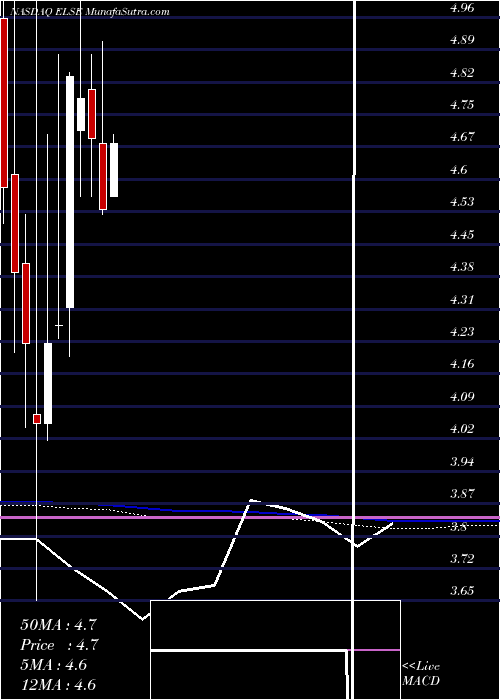
Task: Click the 4.75 price axis label
Action: click(x=464, y=104)
